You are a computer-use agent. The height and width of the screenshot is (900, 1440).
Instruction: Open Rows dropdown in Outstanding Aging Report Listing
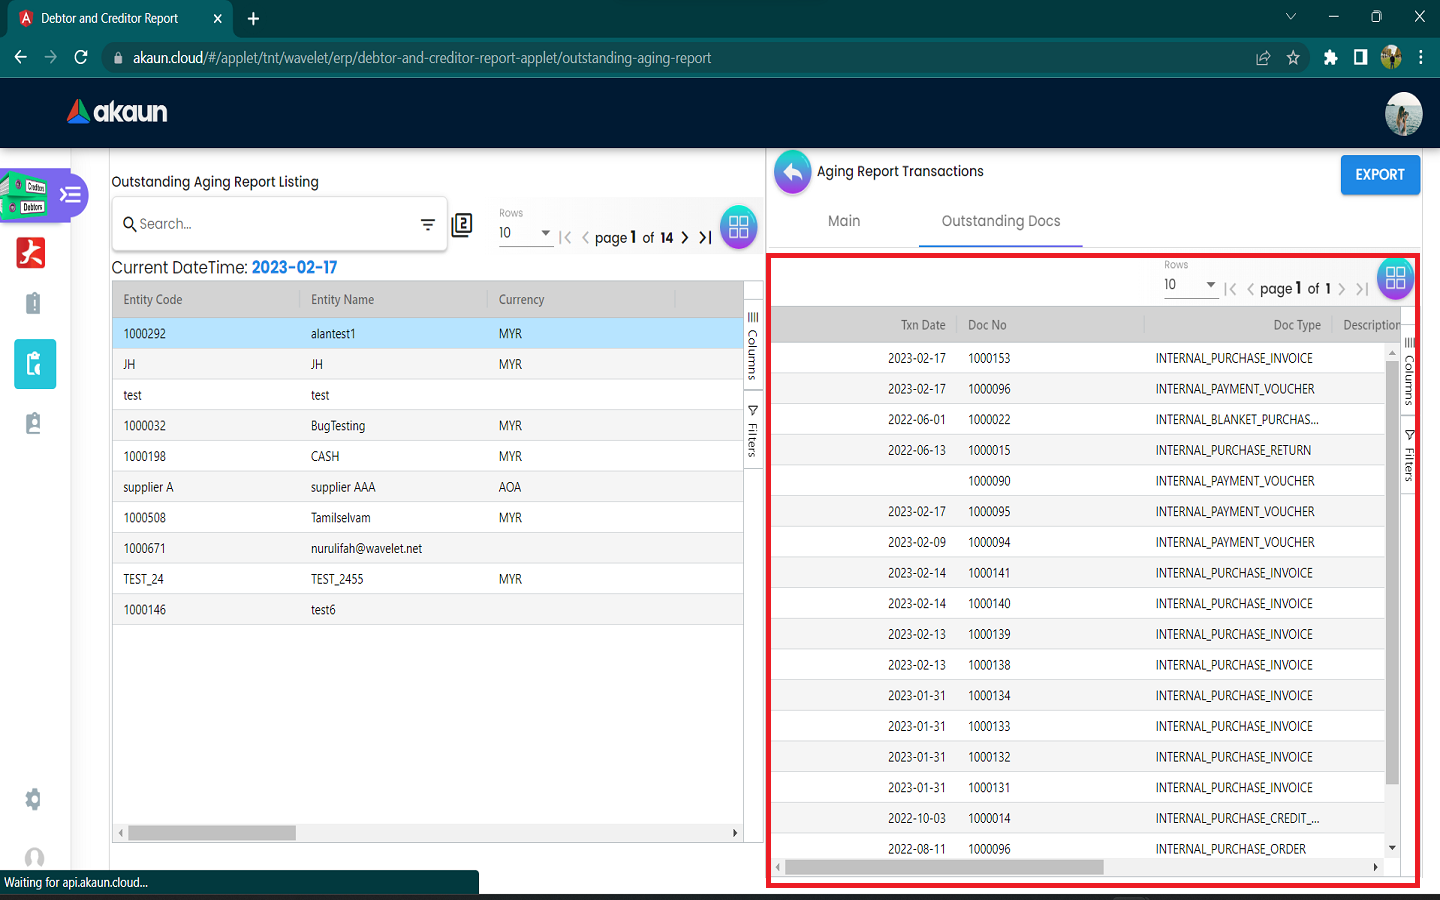[x=525, y=233]
